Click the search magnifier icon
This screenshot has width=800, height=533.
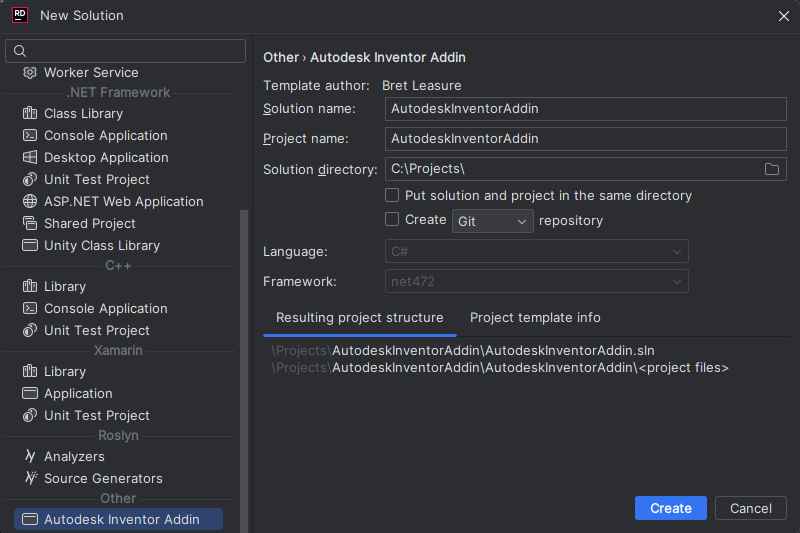coord(20,51)
